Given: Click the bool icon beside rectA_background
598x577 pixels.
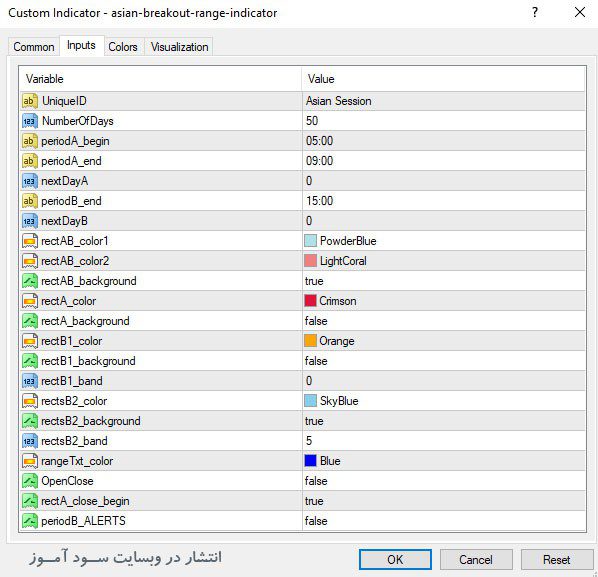Looking at the screenshot, I should [x=30, y=321].
